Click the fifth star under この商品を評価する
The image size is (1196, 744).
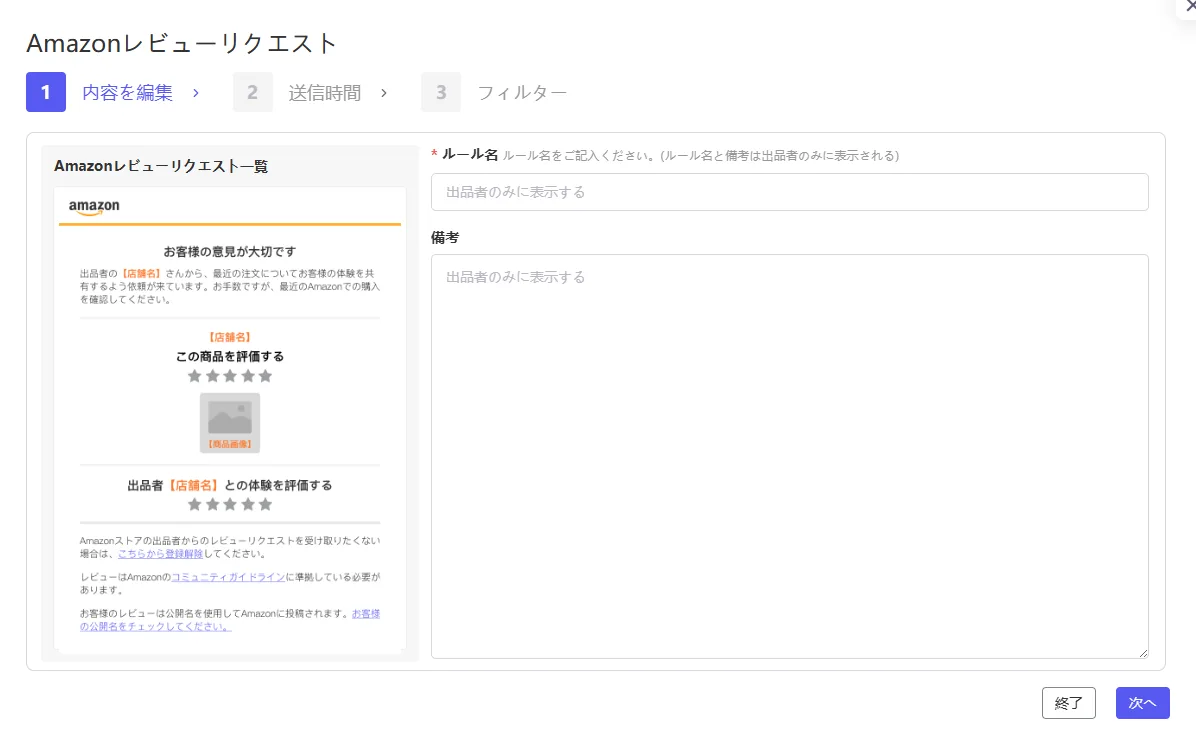click(265, 376)
